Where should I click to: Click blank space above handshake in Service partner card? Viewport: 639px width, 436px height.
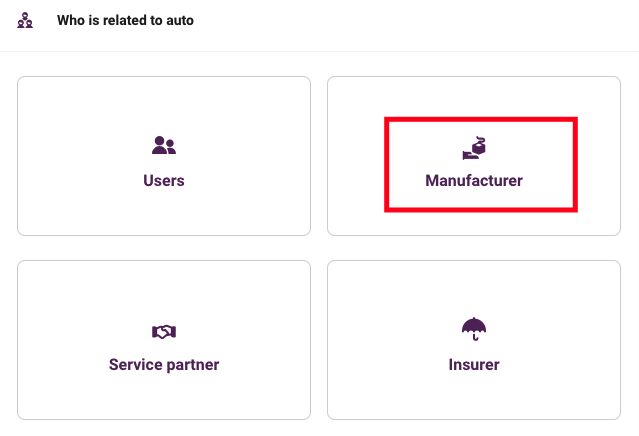[x=164, y=291]
